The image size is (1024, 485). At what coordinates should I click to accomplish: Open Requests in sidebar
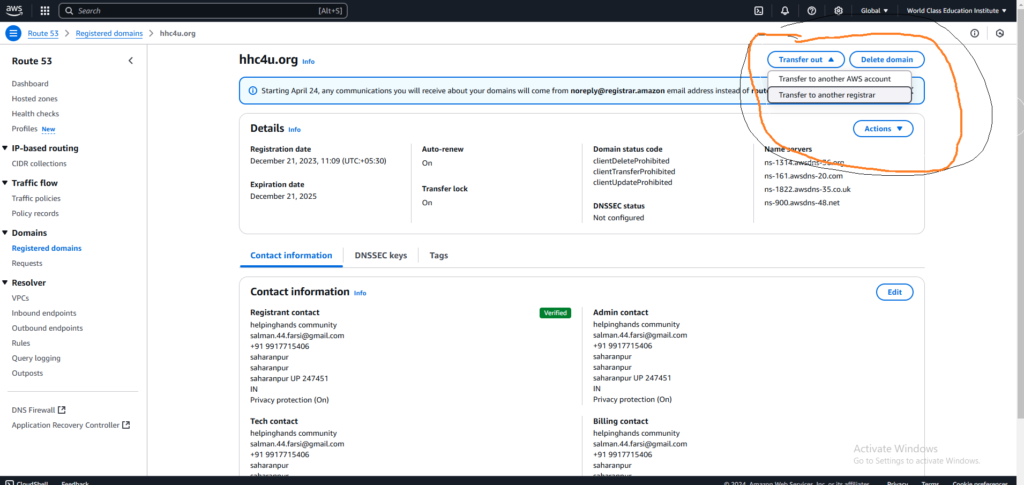[27, 263]
